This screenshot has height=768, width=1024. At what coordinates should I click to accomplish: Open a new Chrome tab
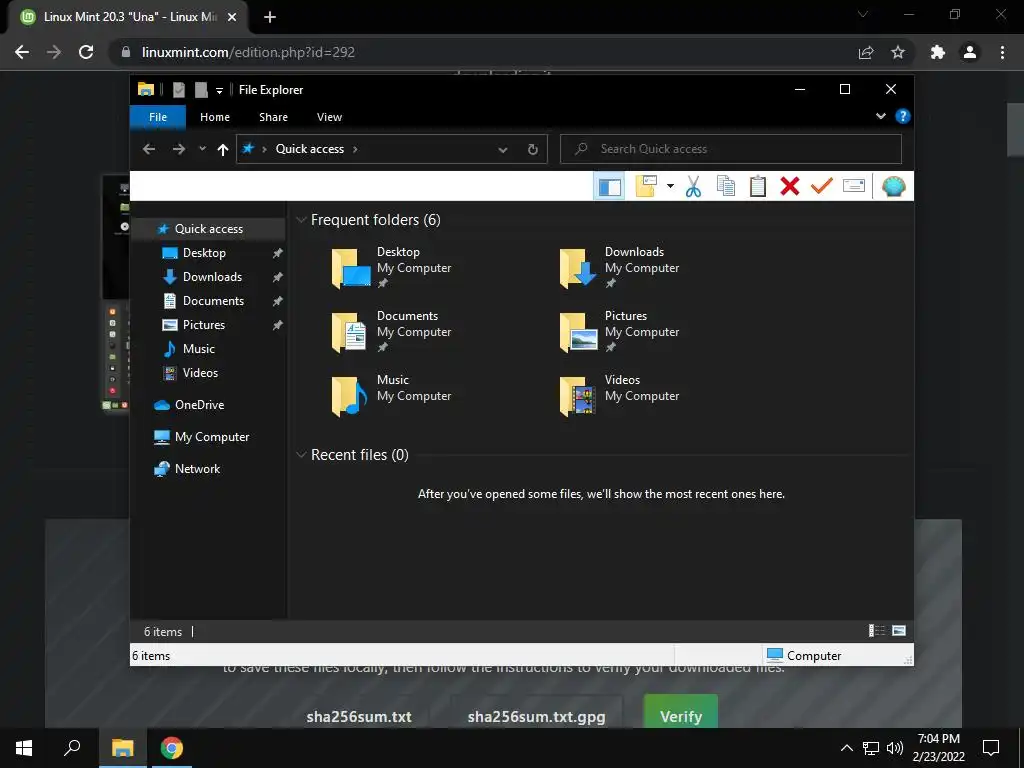pyautogui.click(x=270, y=17)
